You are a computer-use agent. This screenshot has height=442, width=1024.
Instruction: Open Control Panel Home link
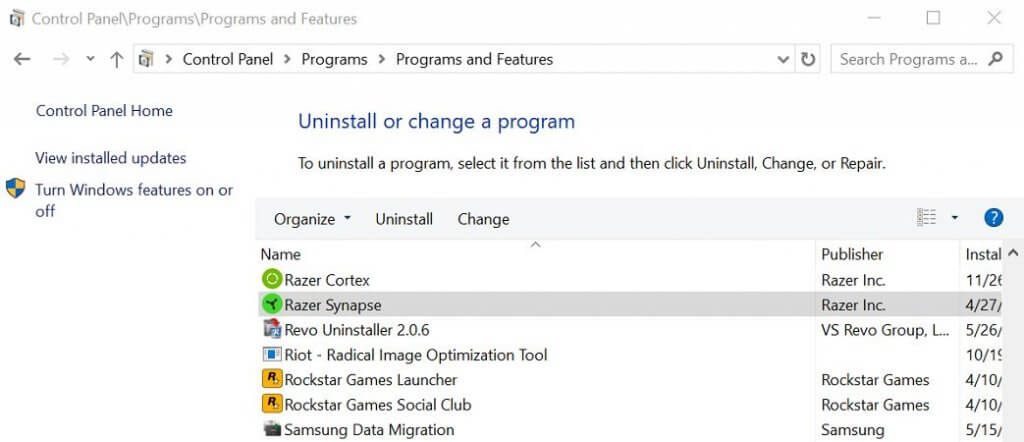[104, 111]
